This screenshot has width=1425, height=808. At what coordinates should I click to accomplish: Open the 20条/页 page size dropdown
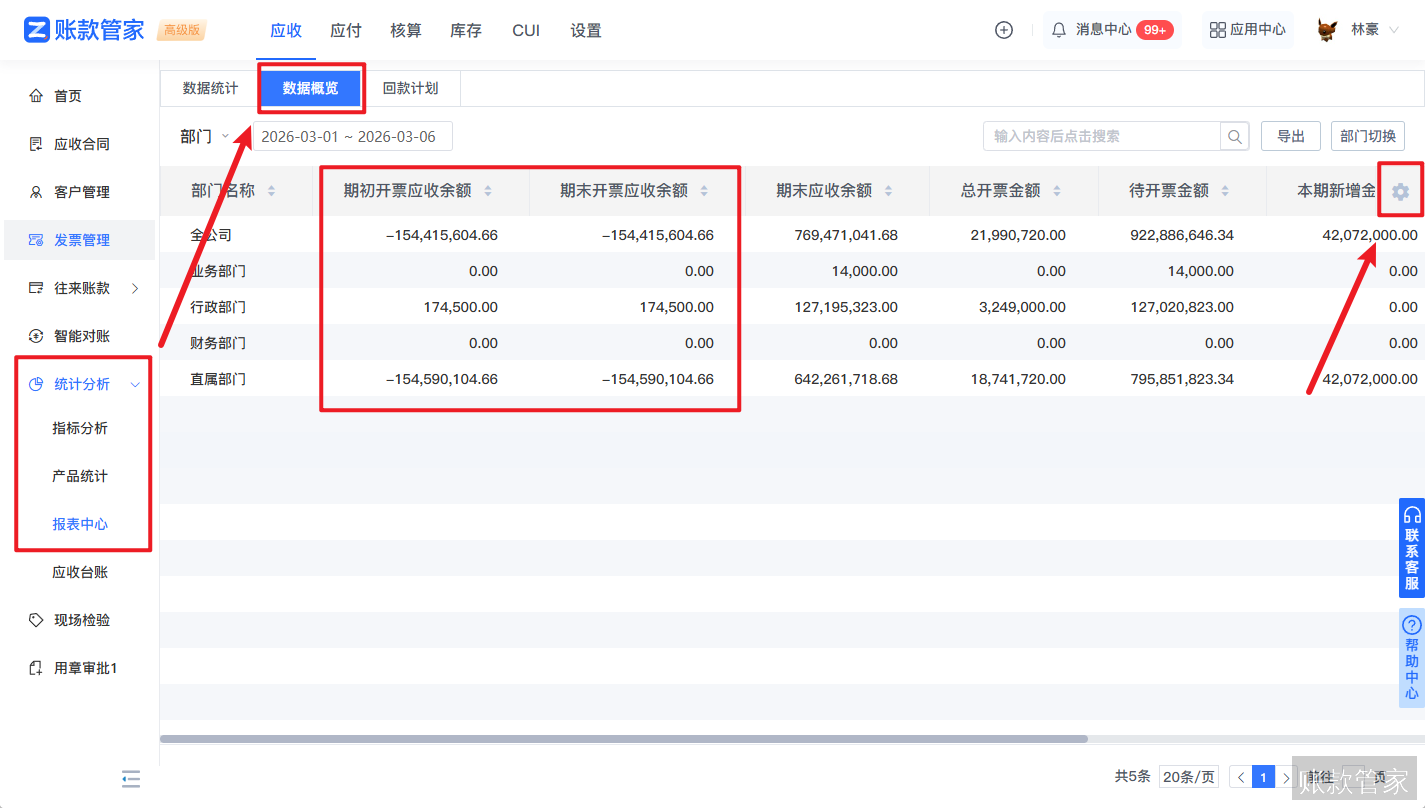tap(1188, 777)
